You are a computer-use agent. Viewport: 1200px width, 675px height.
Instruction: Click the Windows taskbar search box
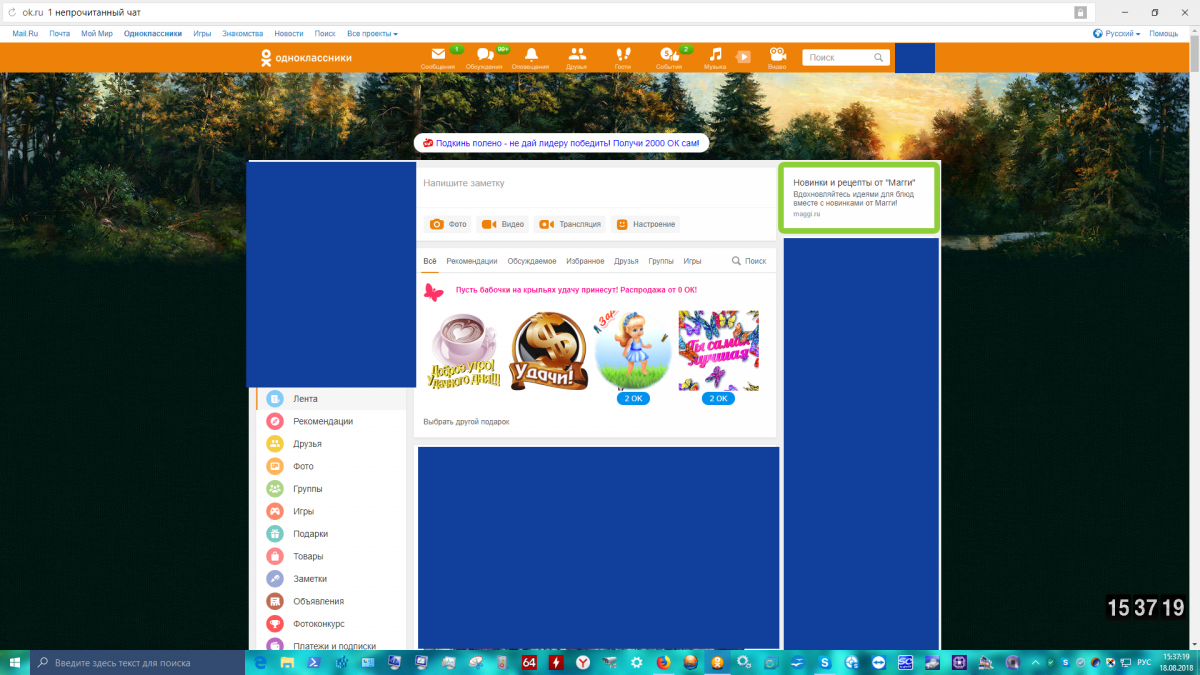coord(138,663)
